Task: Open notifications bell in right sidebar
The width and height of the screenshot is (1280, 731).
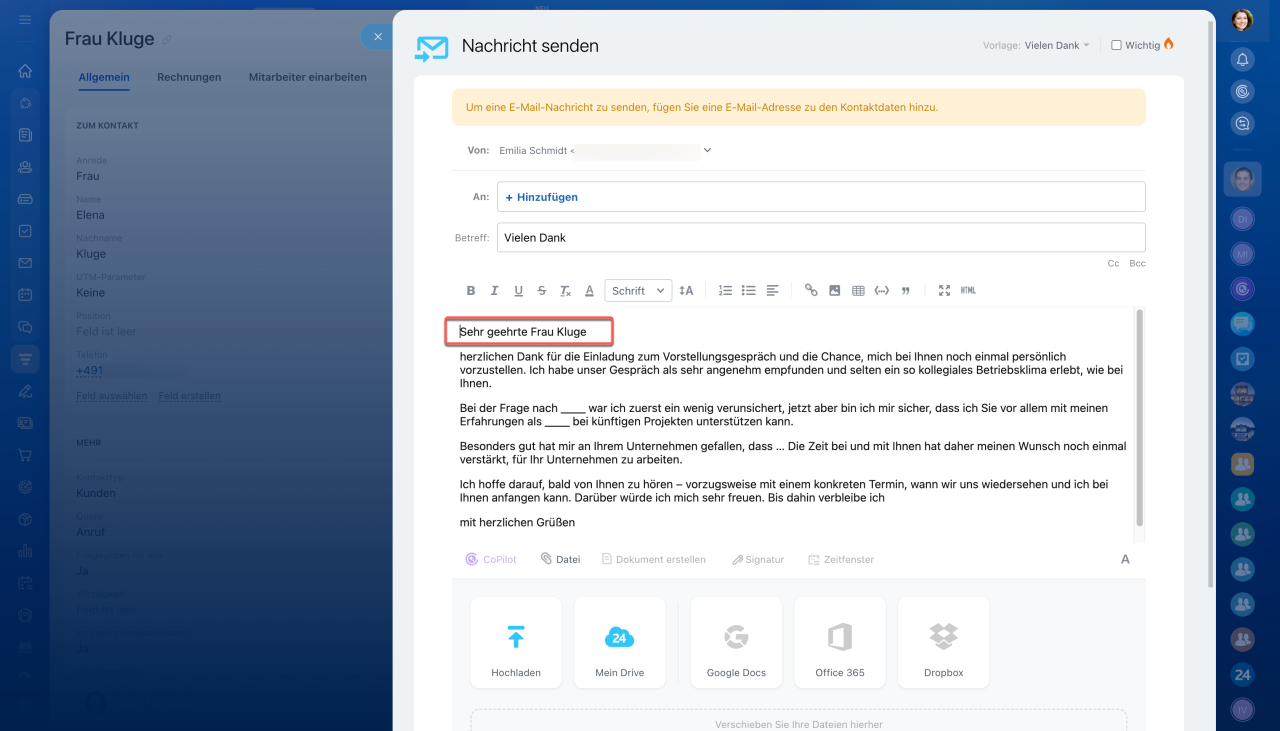Action: coord(1242,60)
